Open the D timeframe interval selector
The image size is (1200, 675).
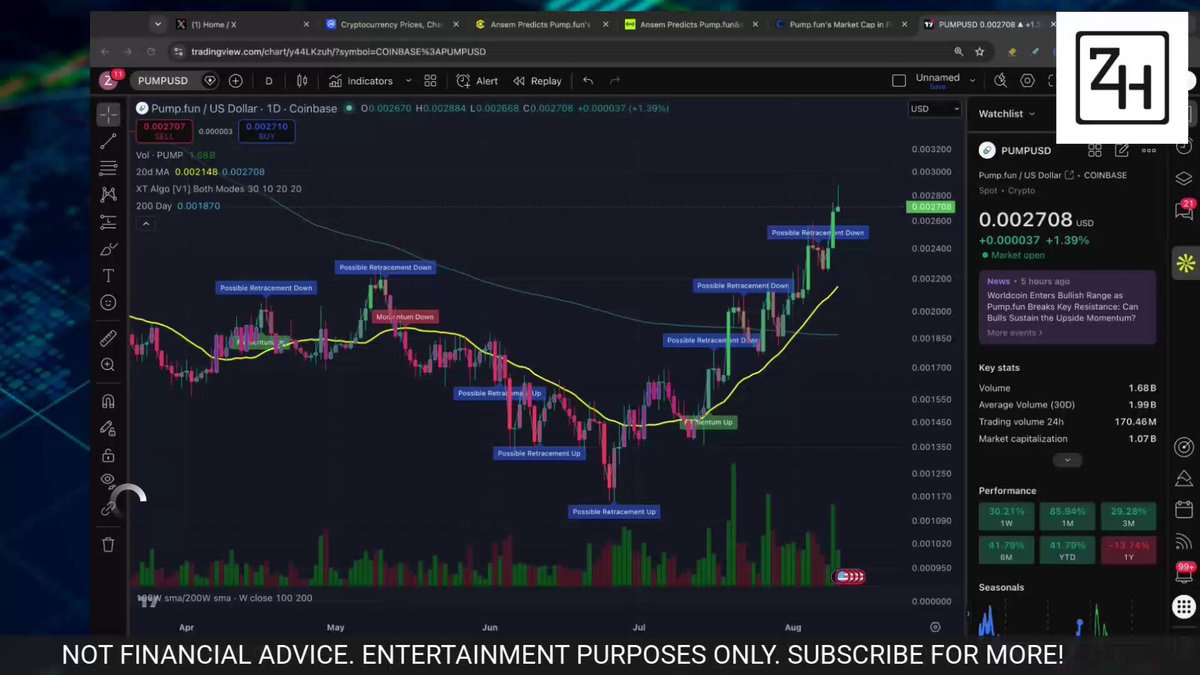click(x=268, y=81)
